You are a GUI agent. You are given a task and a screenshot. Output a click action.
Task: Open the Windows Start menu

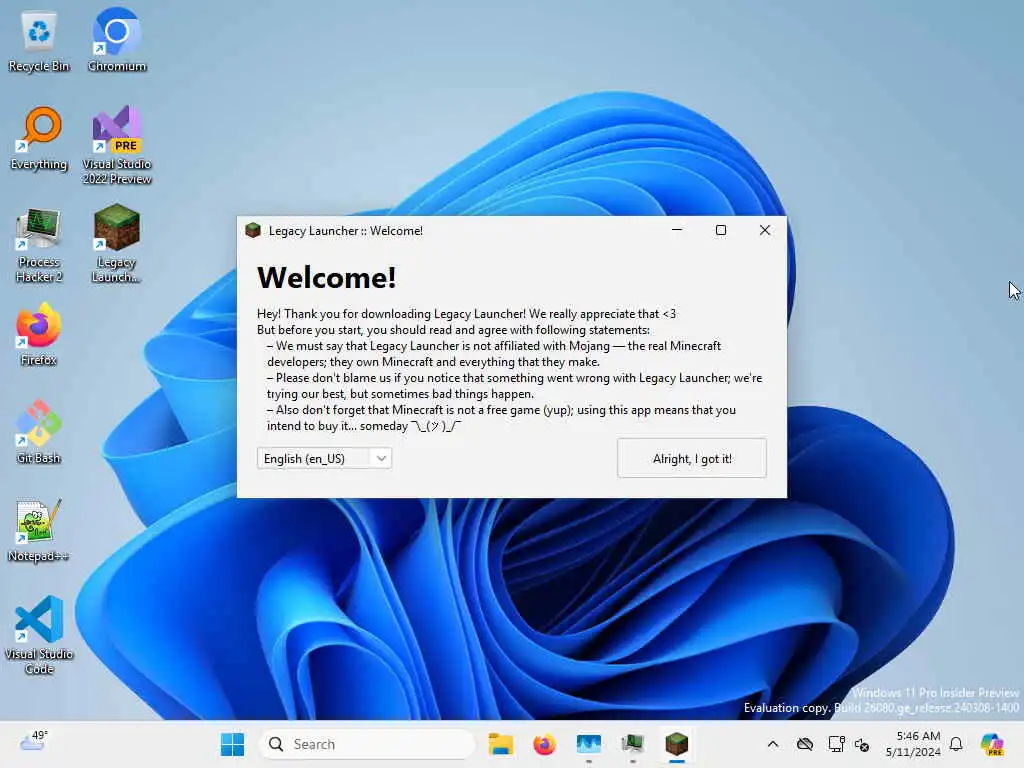click(x=232, y=744)
